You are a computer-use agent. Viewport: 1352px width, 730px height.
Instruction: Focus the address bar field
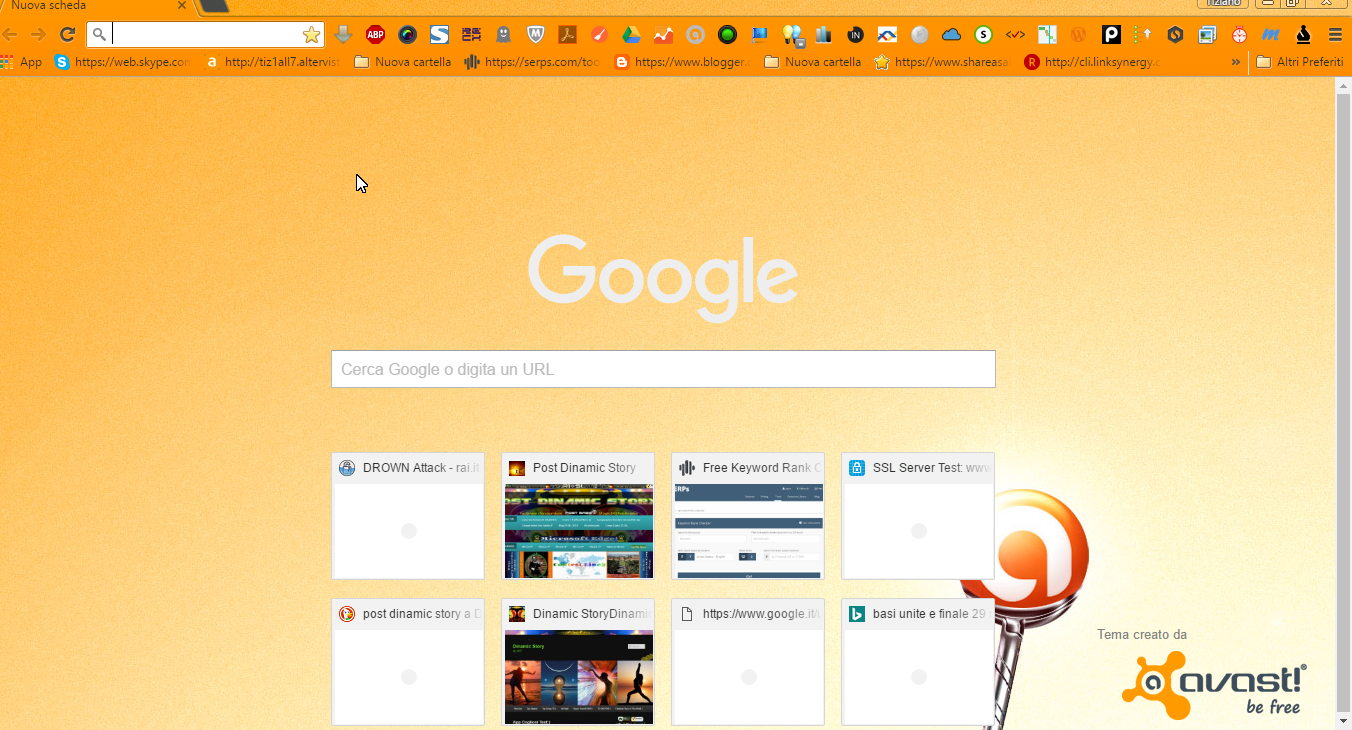point(205,35)
